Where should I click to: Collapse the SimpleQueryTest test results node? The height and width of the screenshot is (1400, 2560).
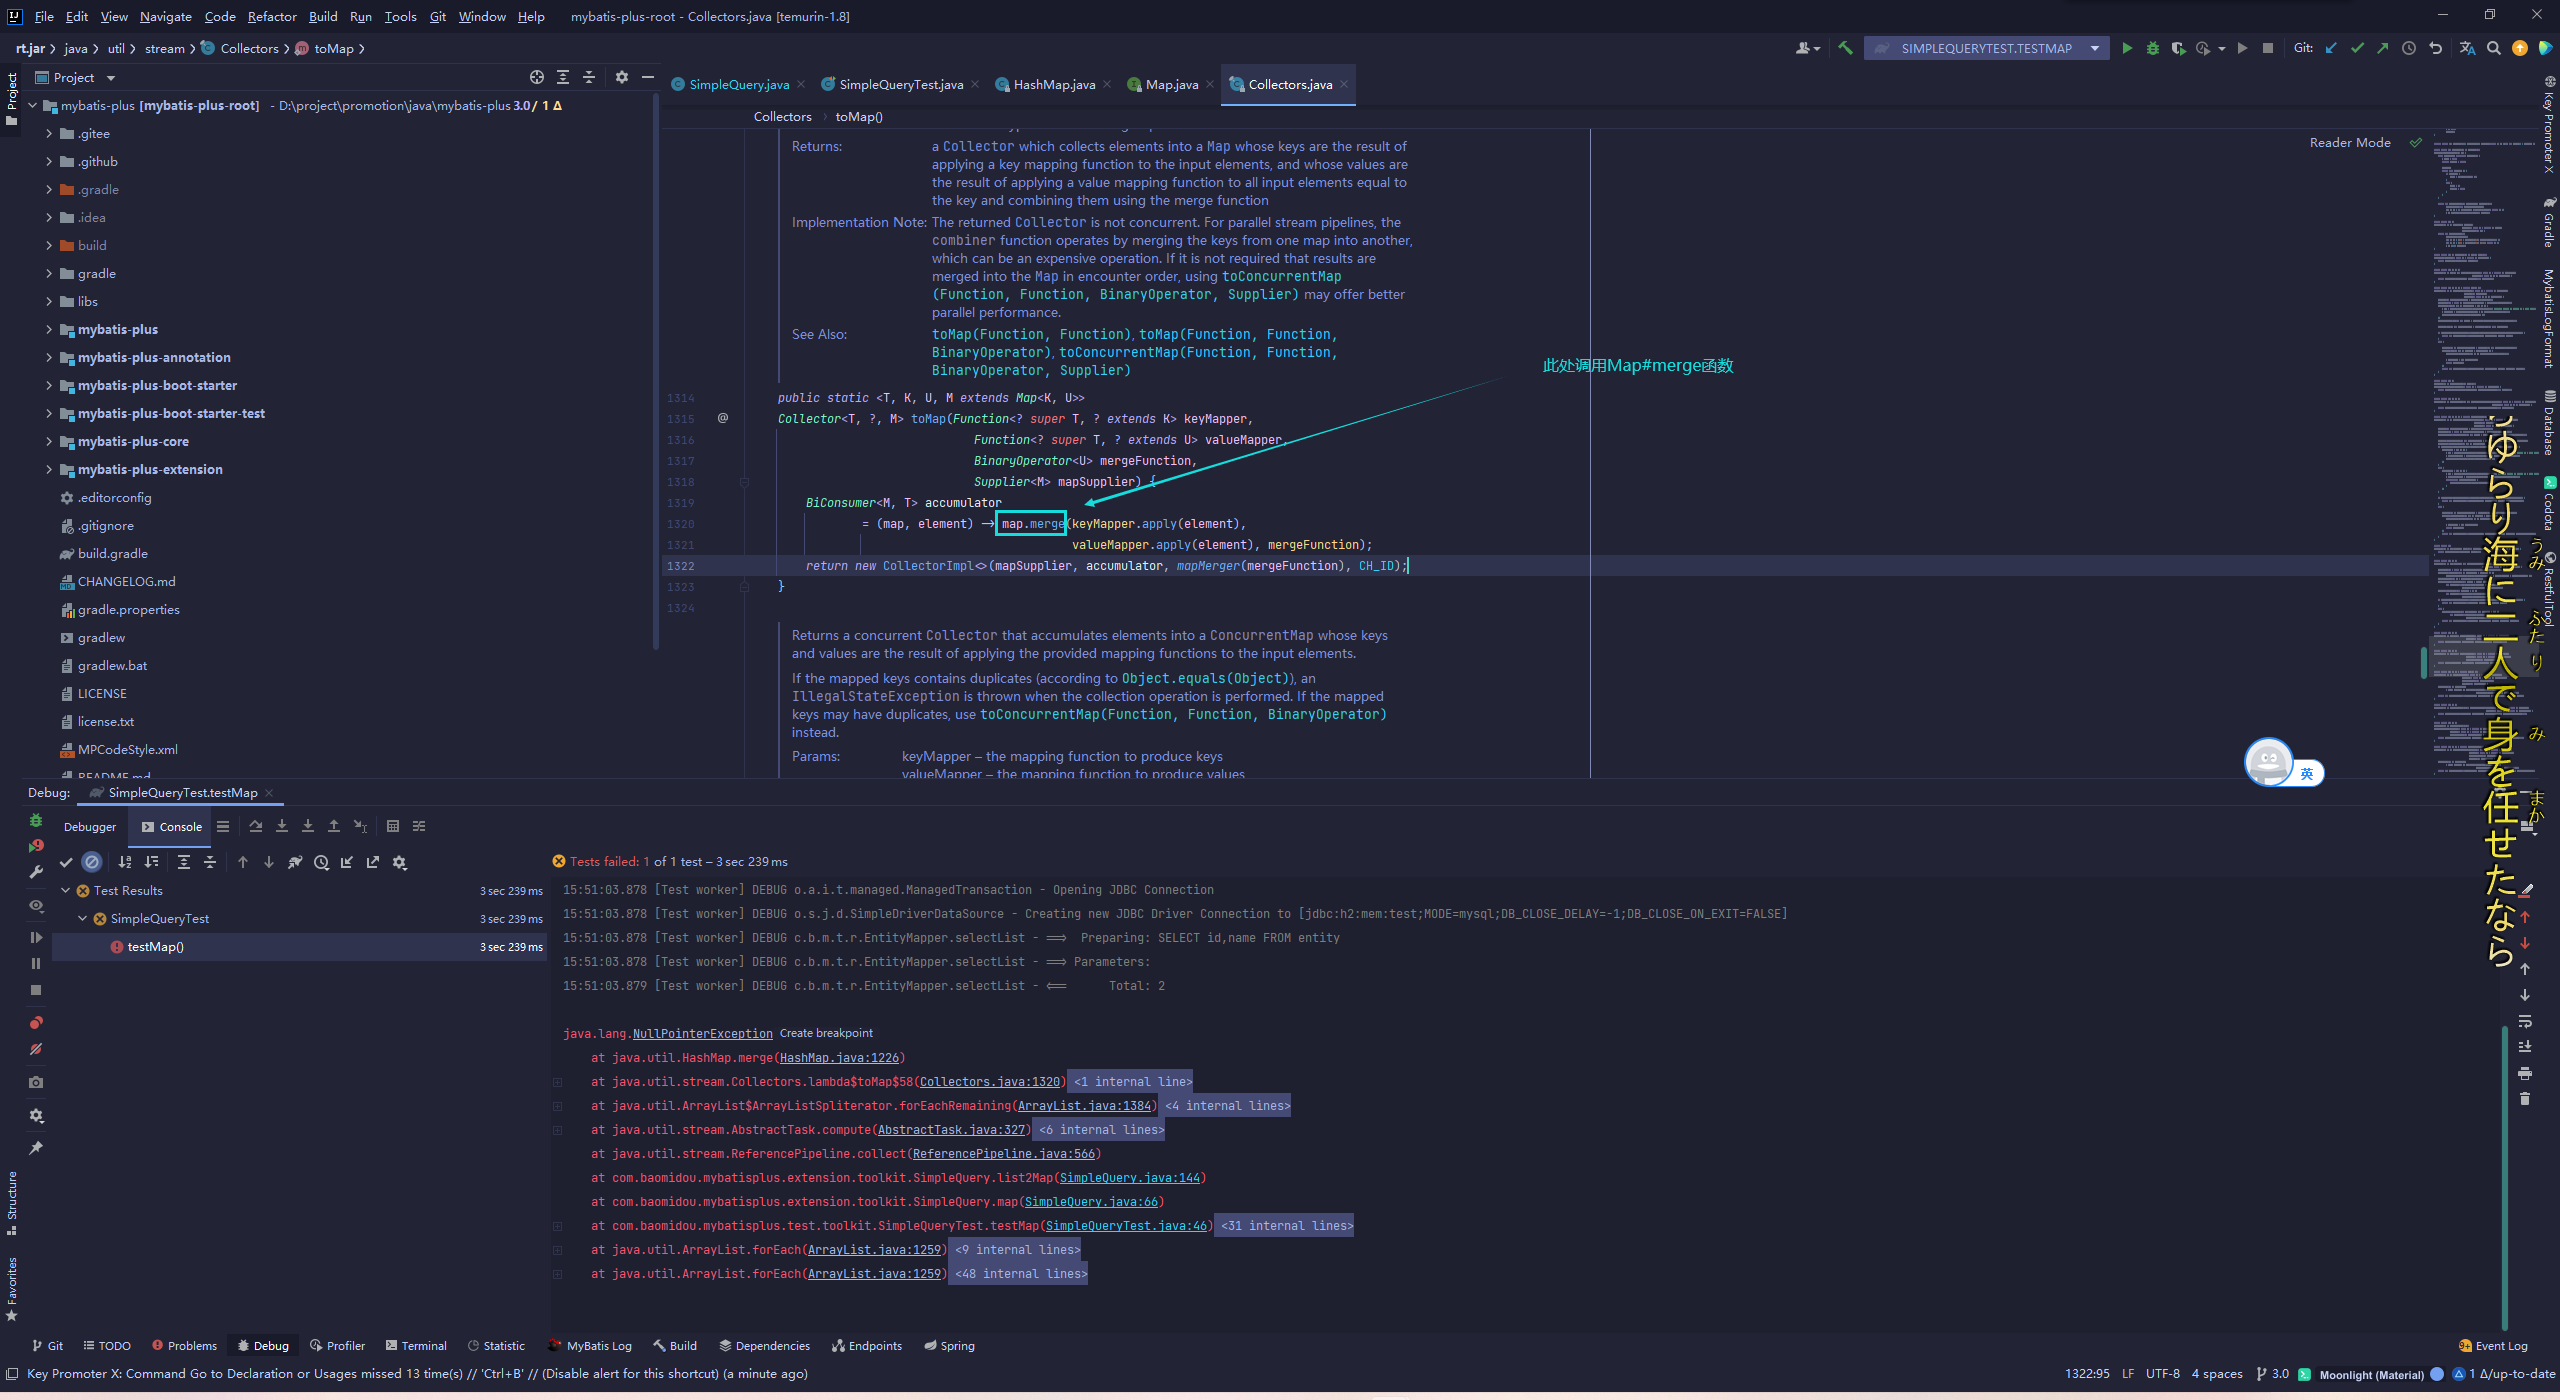pos(83,918)
